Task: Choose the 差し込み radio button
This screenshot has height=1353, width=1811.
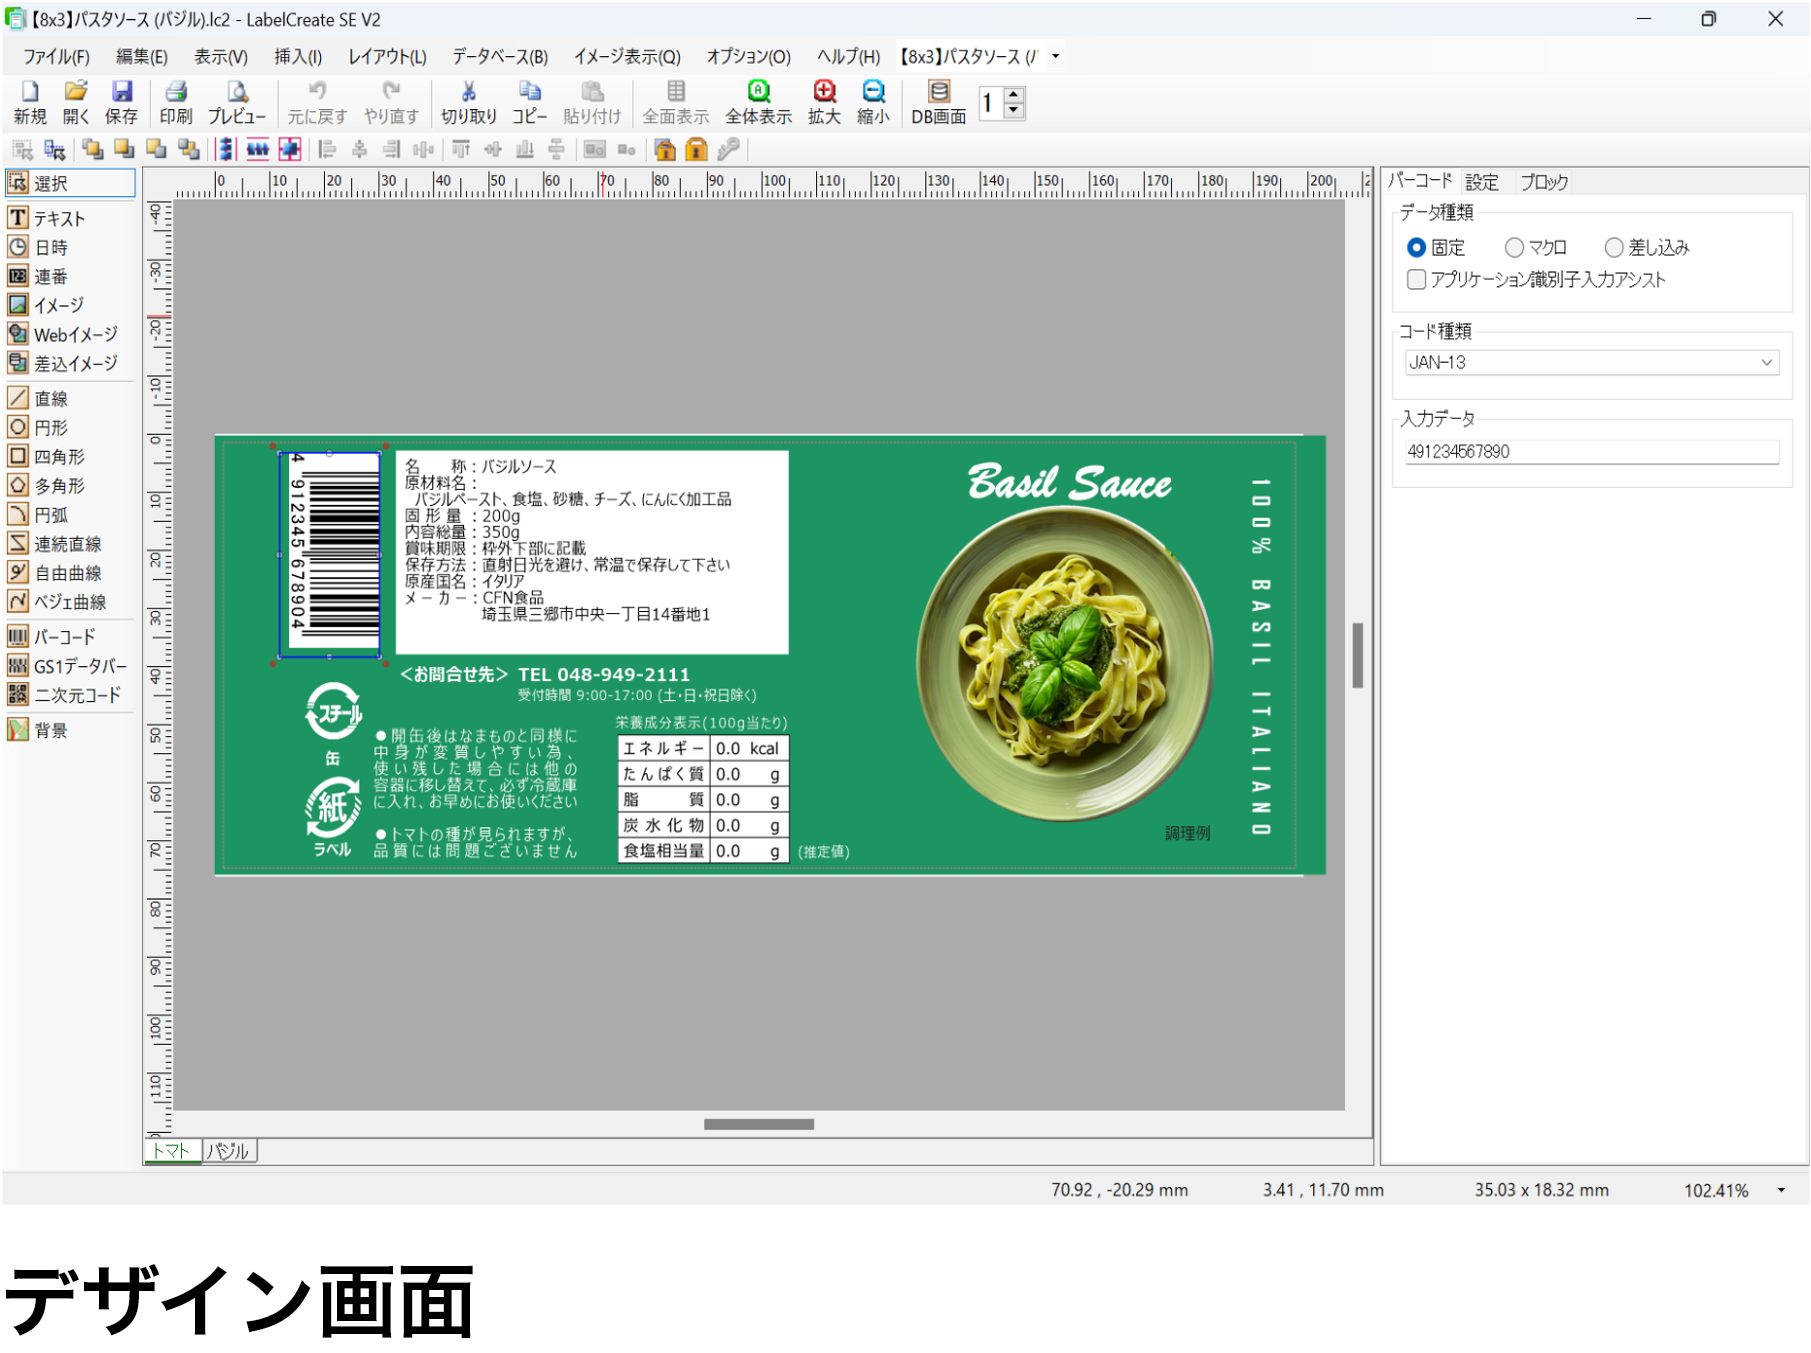Action: click(x=1614, y=248)
